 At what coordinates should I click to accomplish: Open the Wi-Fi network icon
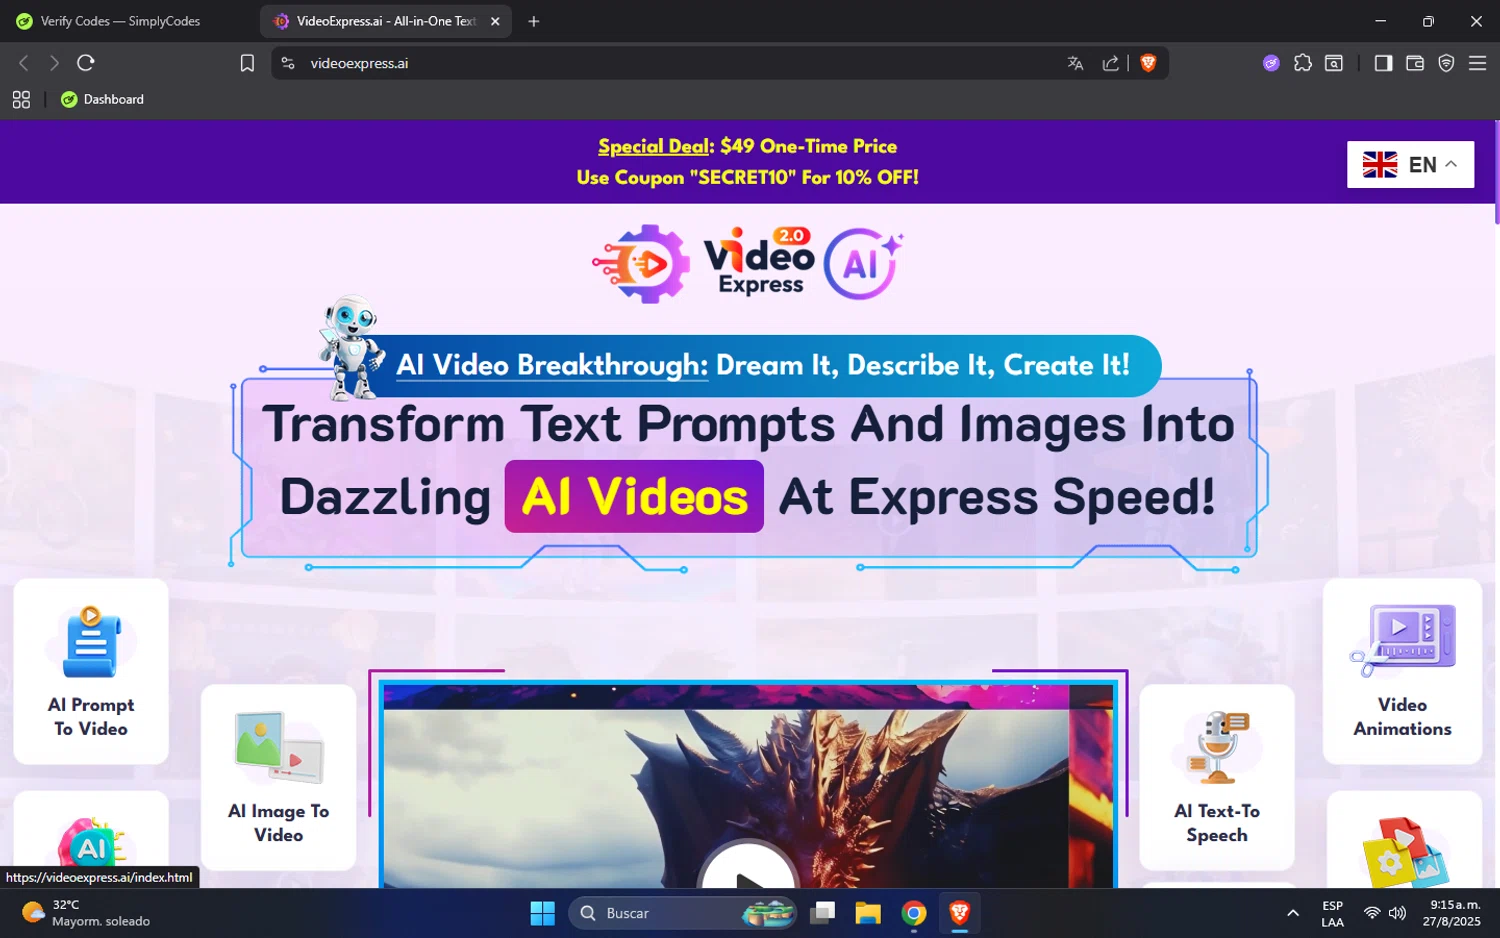point(1372,913)
